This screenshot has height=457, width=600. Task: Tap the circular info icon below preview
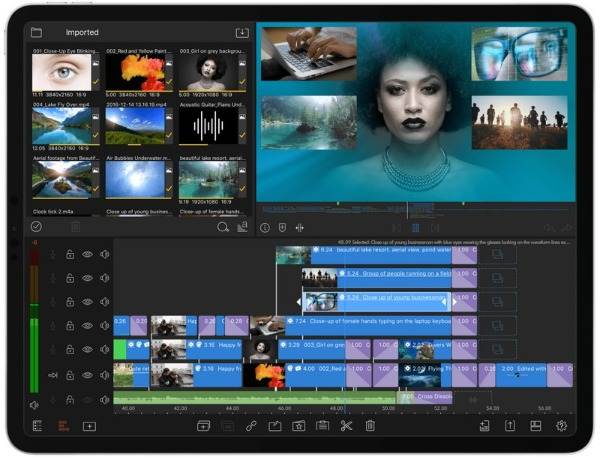[265, 228]
